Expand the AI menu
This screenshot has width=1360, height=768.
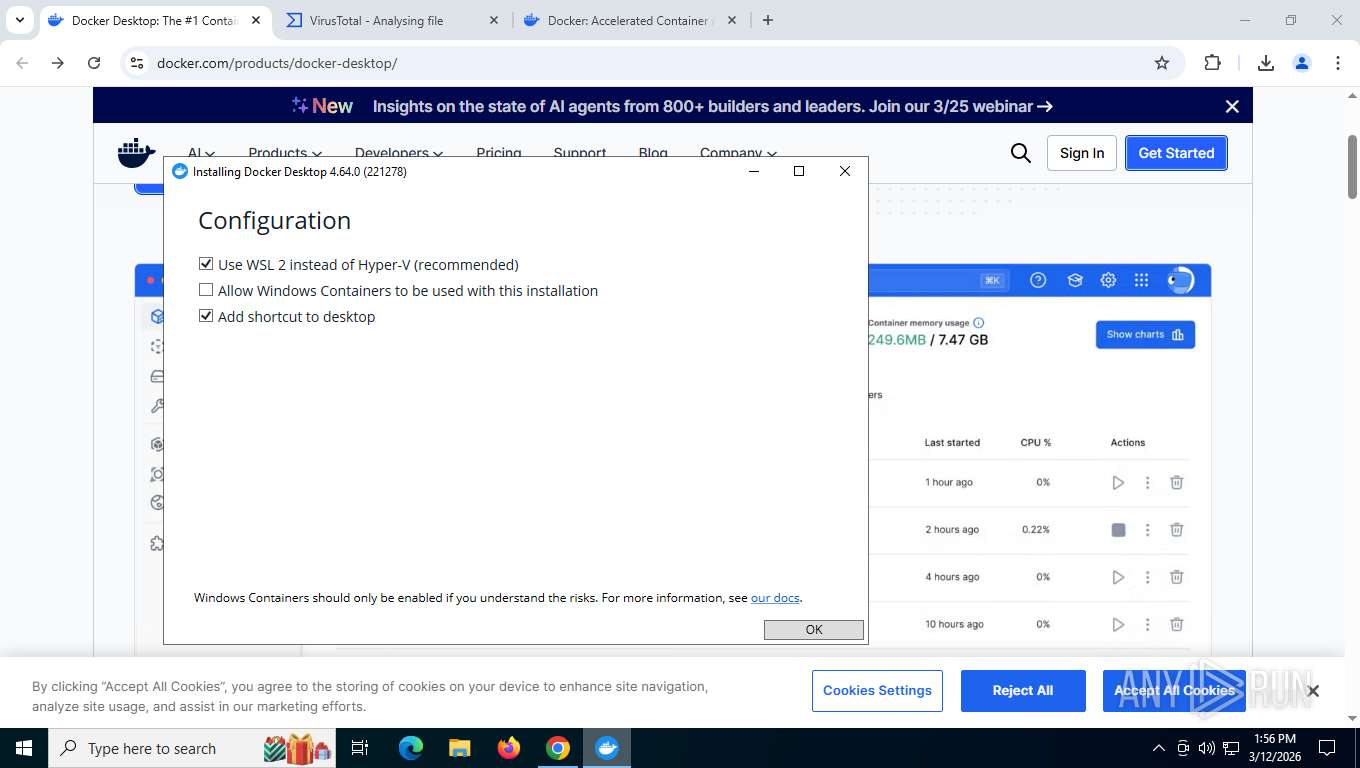pos(201,153)
